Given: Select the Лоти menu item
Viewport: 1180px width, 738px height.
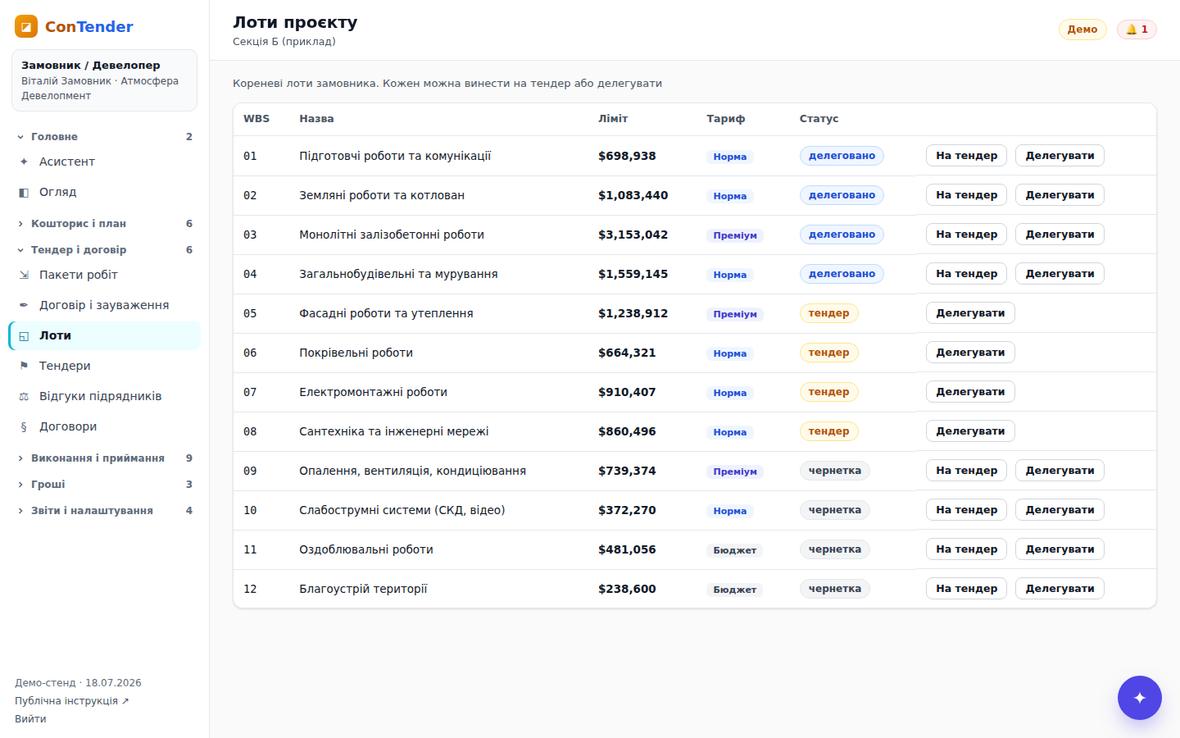Looking at the screenshot, I should click(105, 336).
